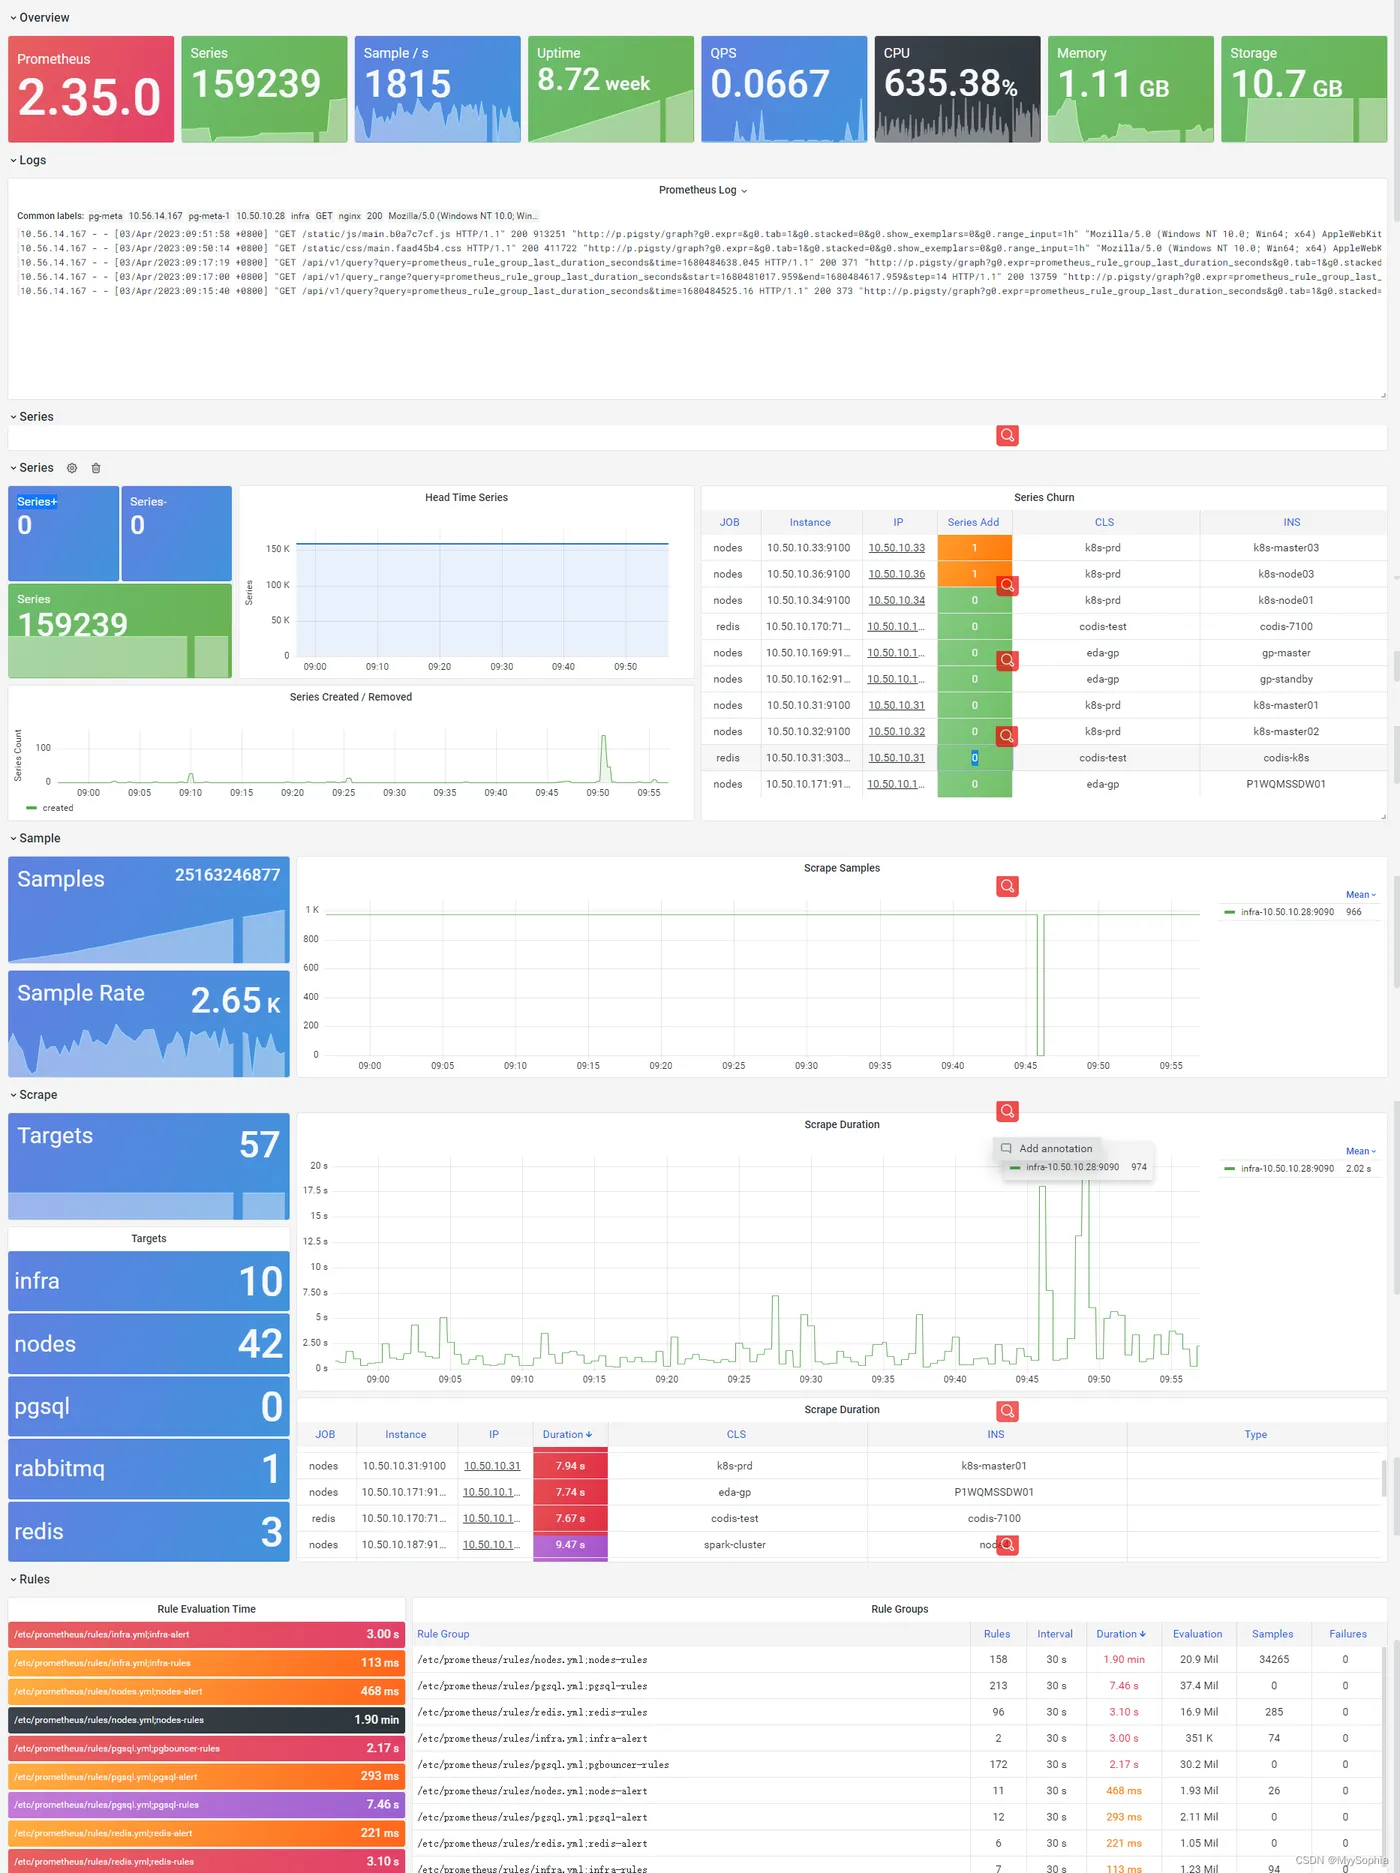The image size is (1400, 1873).
Task: Select the redis 3 targets tile
Action: coord(149,1531)
